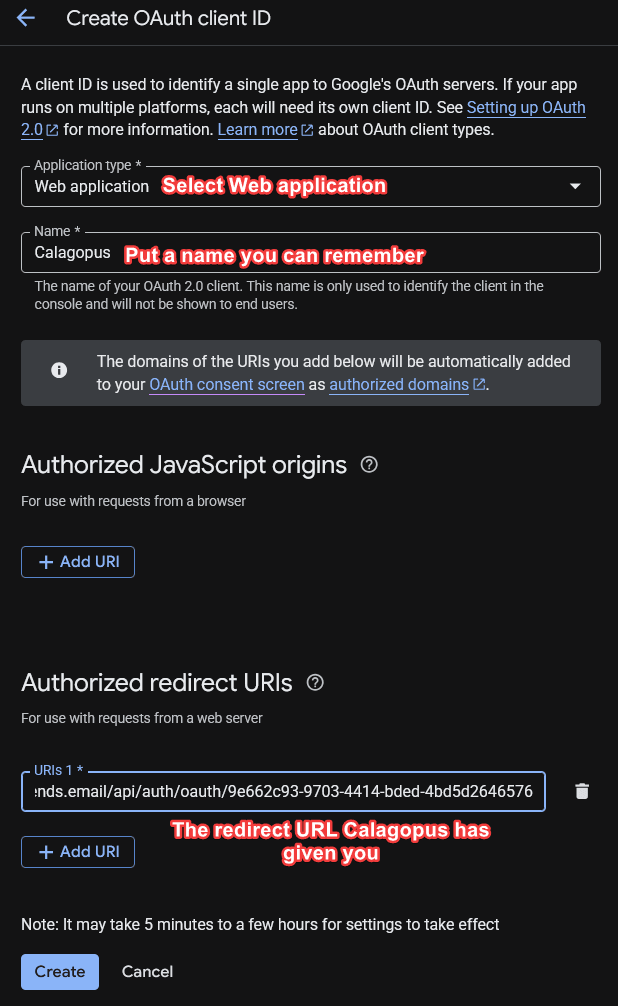The image size is (618, 1006).
Task: Open the OAuth consent screen link
Action: click(x=226, y=384)
